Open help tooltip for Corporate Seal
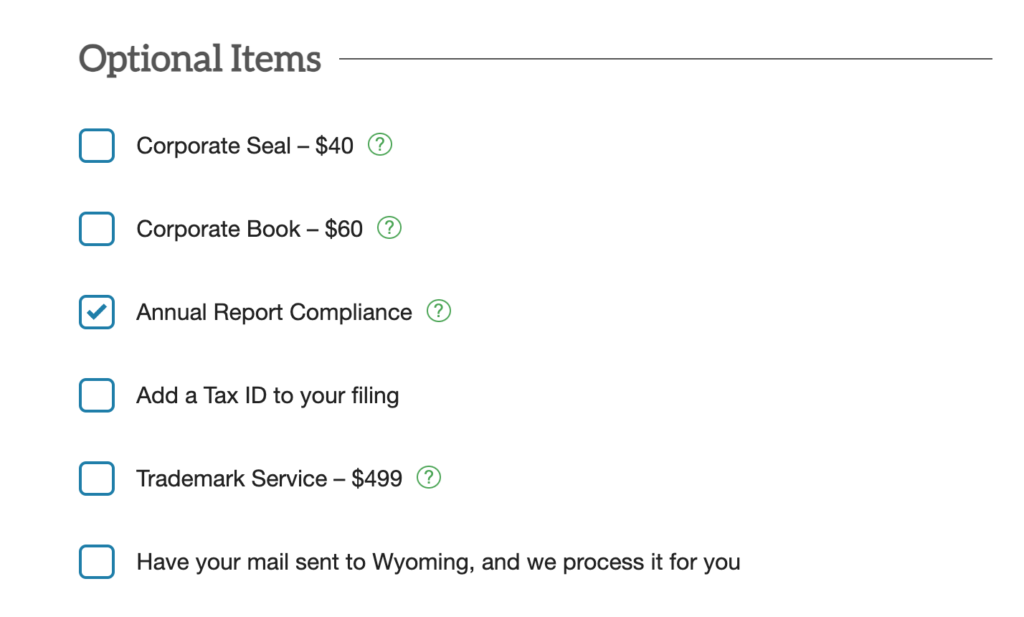 (380, 145)
